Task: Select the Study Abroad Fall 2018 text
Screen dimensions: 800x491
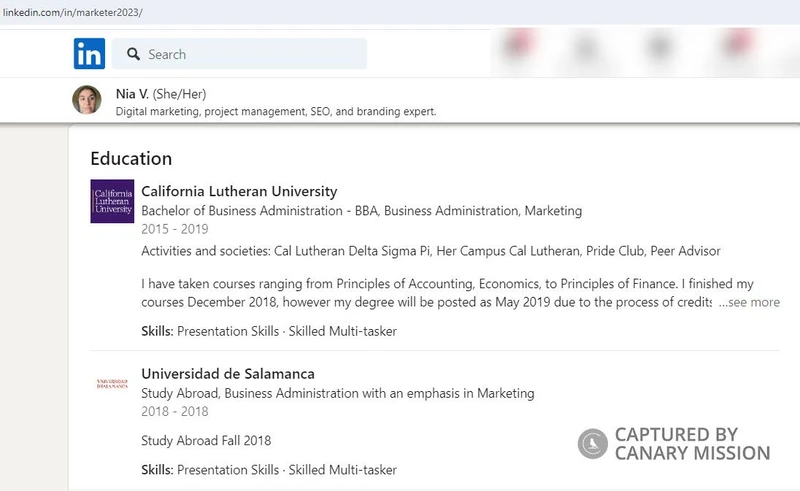Action: pos(206,440)
